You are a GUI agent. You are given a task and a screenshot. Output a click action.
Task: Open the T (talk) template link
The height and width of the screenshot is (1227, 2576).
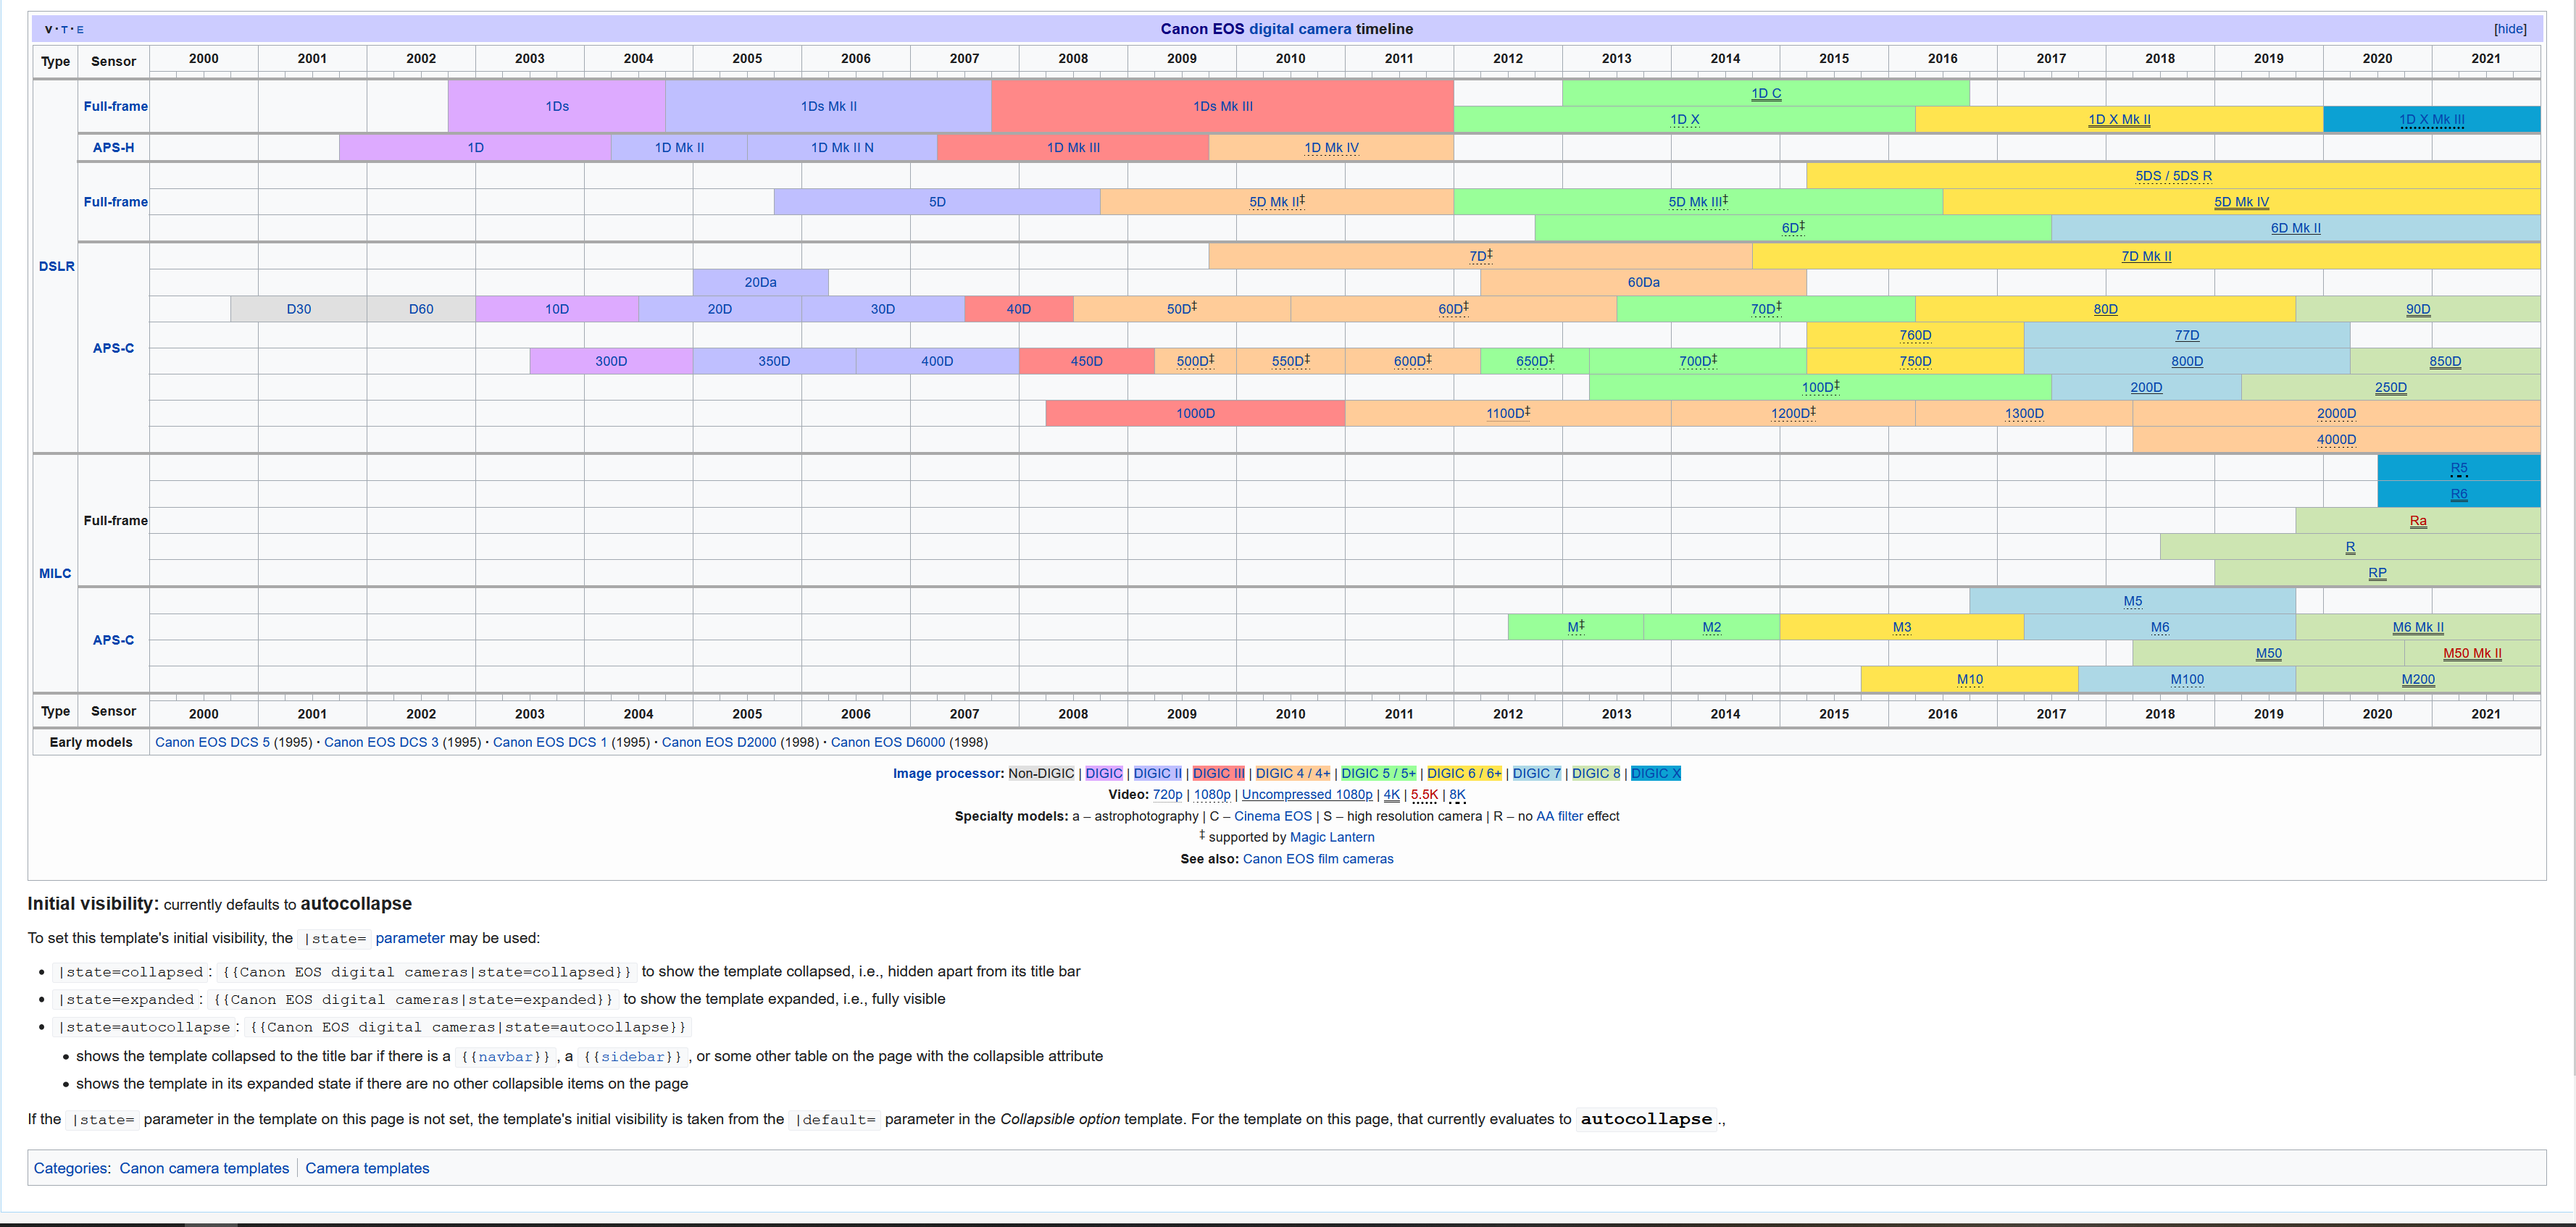[x=65, y=30]
